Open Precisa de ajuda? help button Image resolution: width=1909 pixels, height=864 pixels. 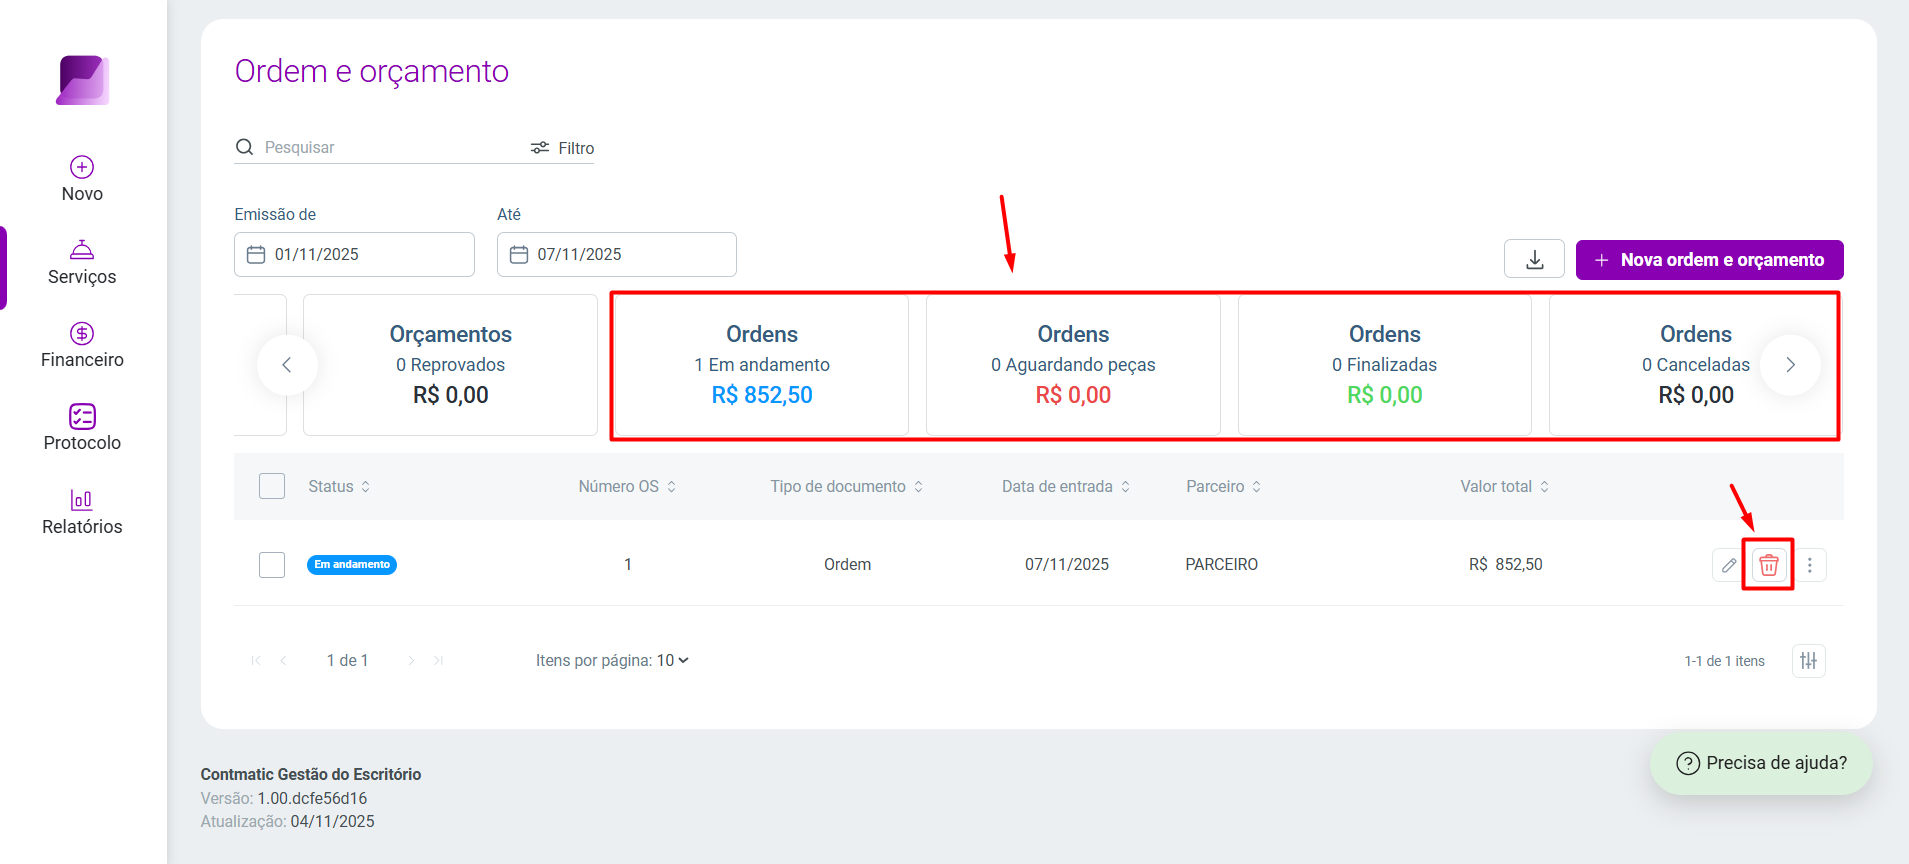point(1761,763)
